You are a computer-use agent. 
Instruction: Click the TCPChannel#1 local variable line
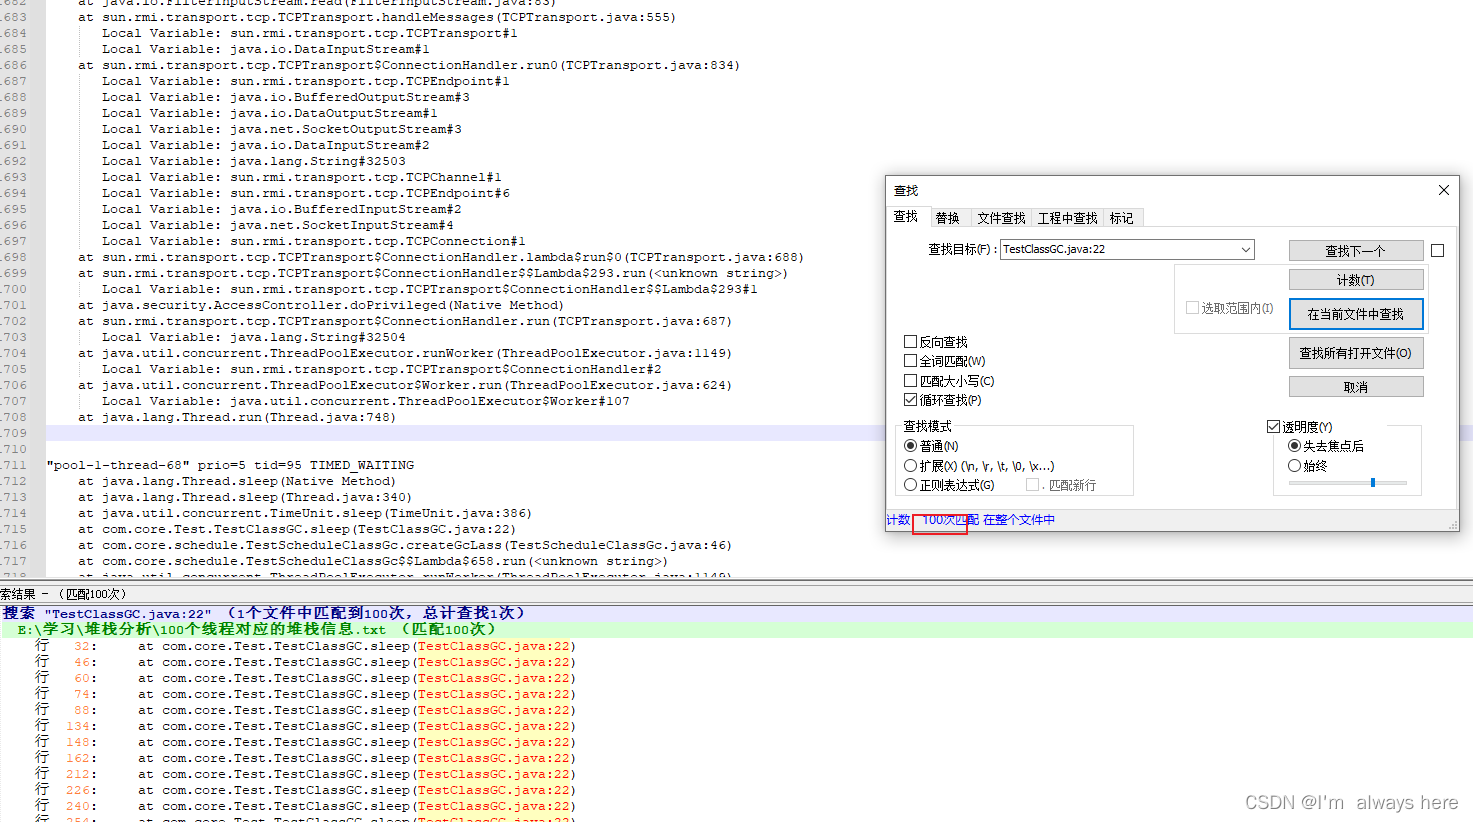302,177
